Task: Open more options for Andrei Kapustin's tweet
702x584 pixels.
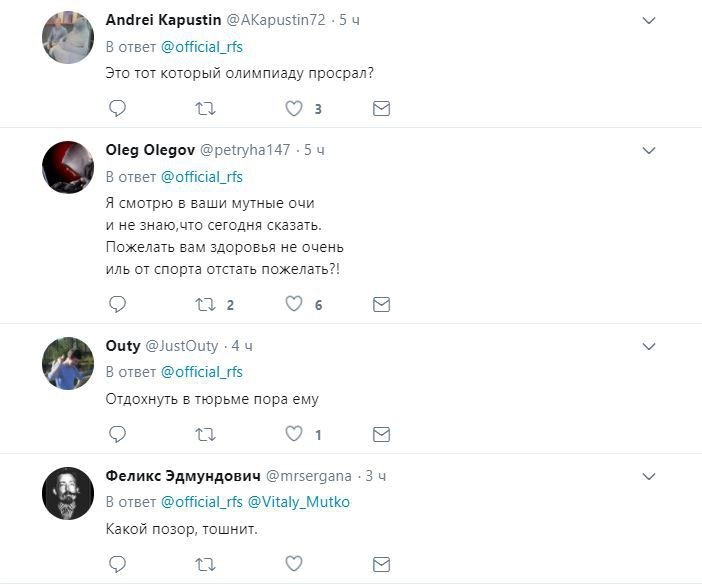Action: click(x=648, y=21)
